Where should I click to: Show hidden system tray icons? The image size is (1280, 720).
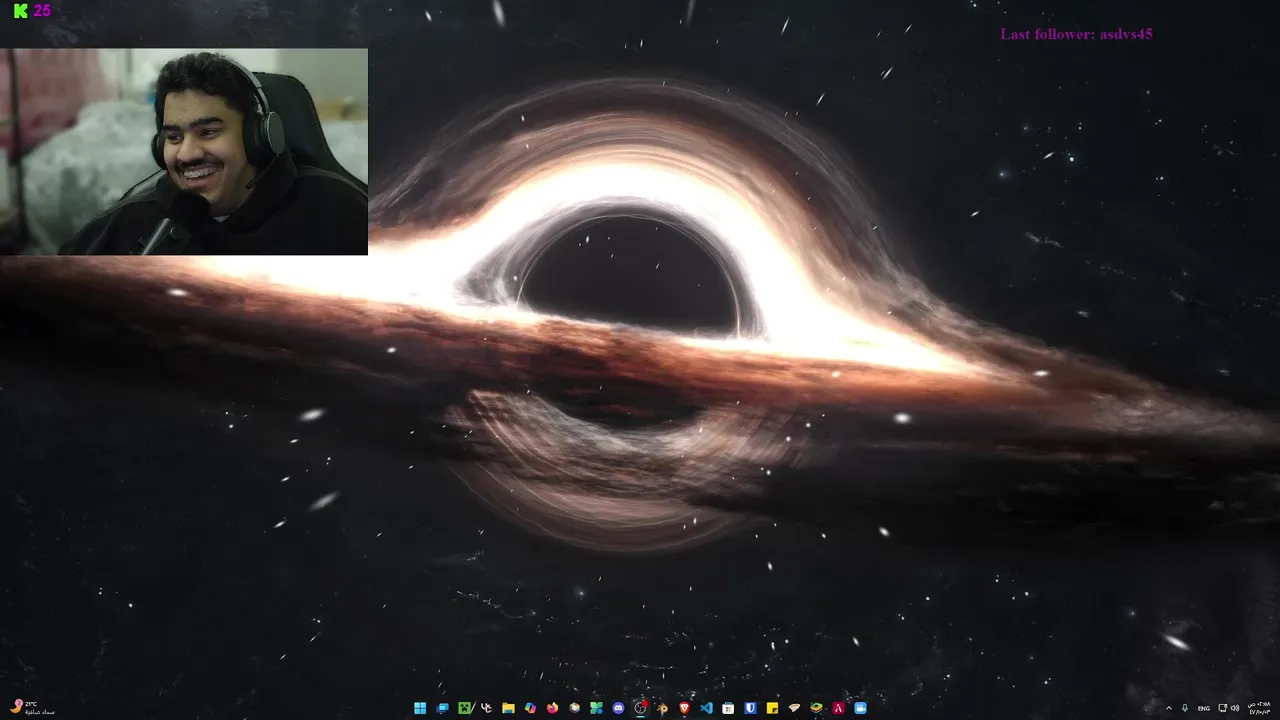pos(1169,708)
